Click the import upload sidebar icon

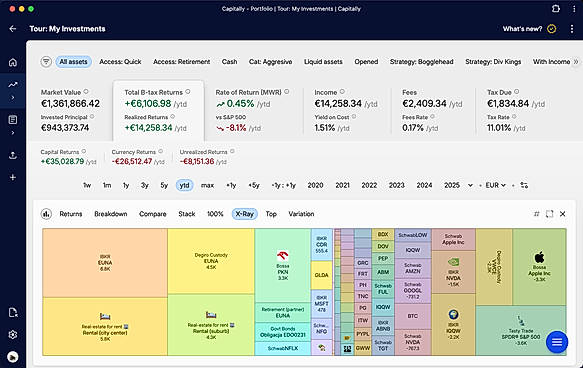pyautogui.click(x=13, y=155)
